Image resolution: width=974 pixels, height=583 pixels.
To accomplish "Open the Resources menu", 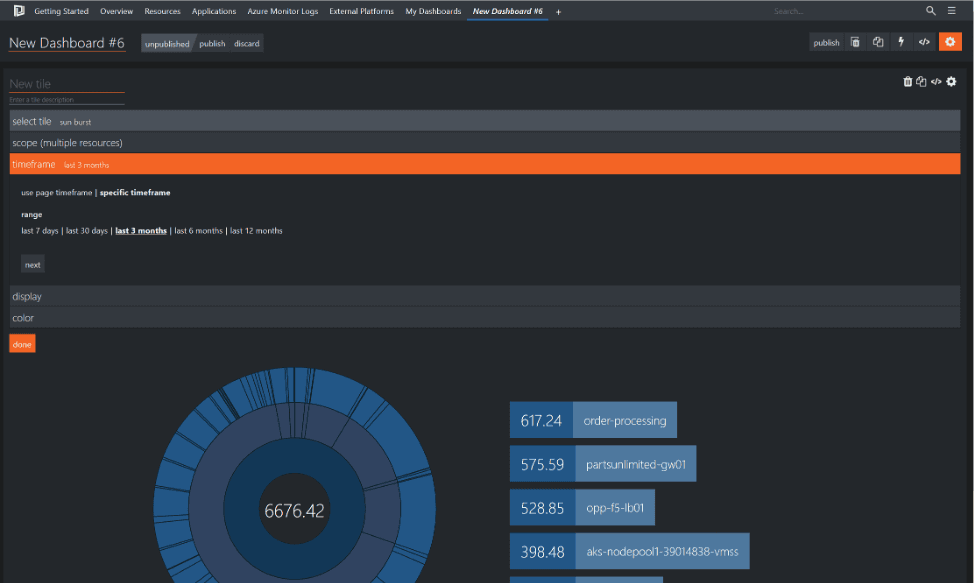I will pos(162,11).
